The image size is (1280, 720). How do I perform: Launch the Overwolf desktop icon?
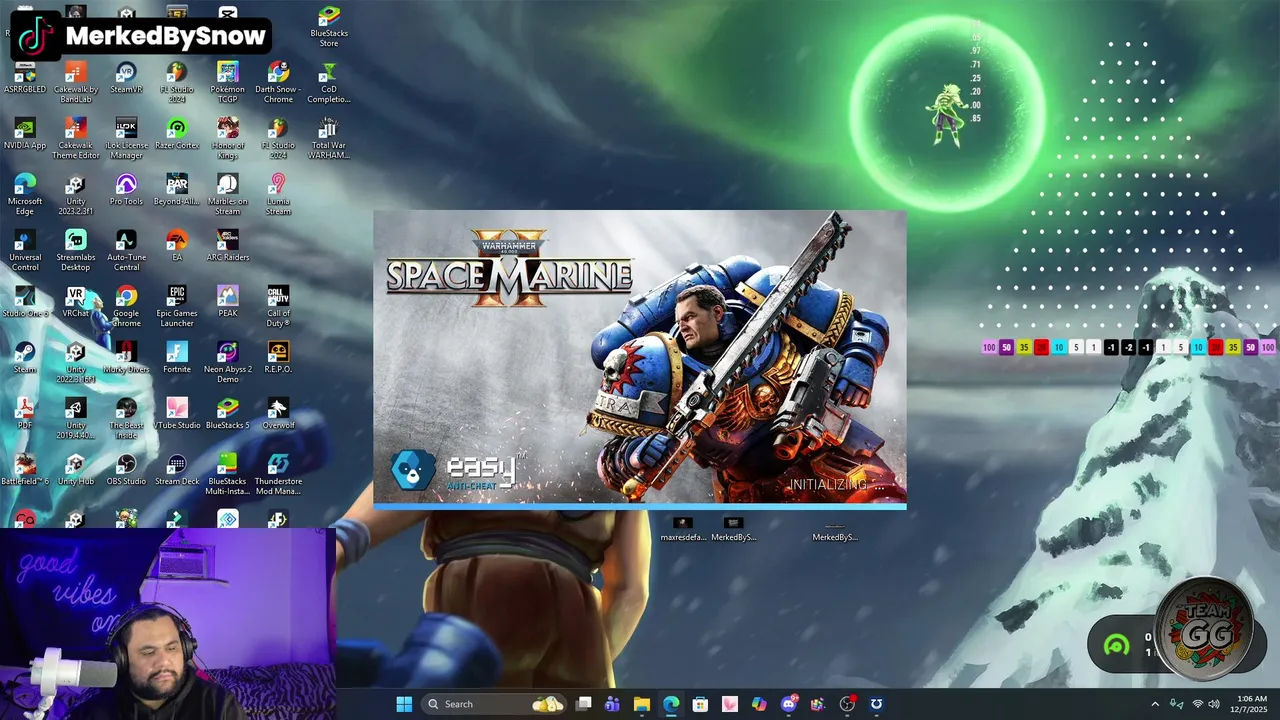click(278, 413)
